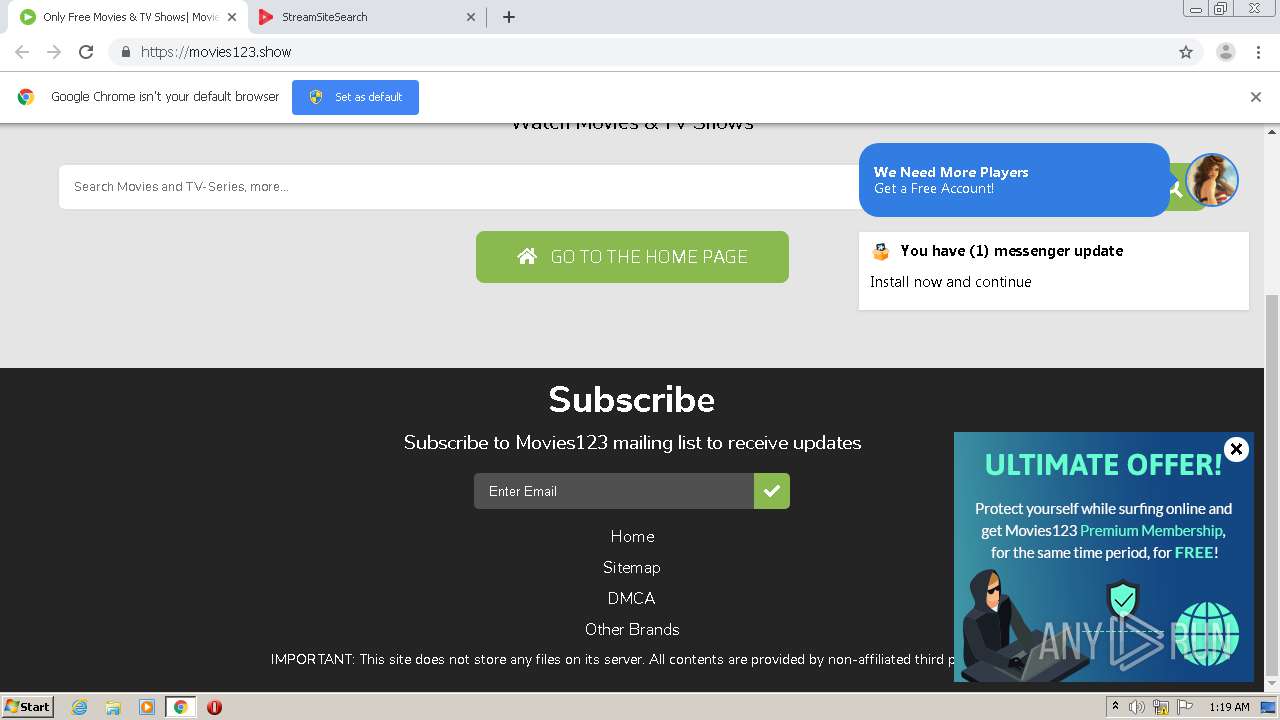Launch Internet Explorer from the taskbar
Screen dimensions: 1280x720
[x=79, y=707]
